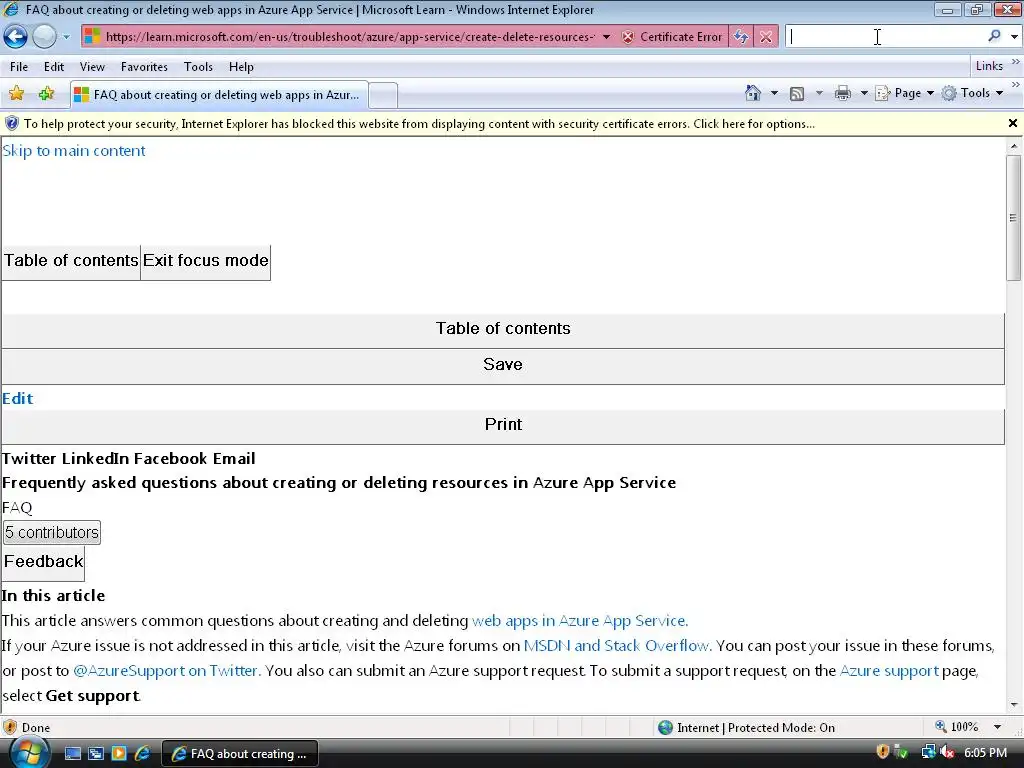Click the information bar security message
This screenshot has width=1024, height=768.
[x=419, y=123]
